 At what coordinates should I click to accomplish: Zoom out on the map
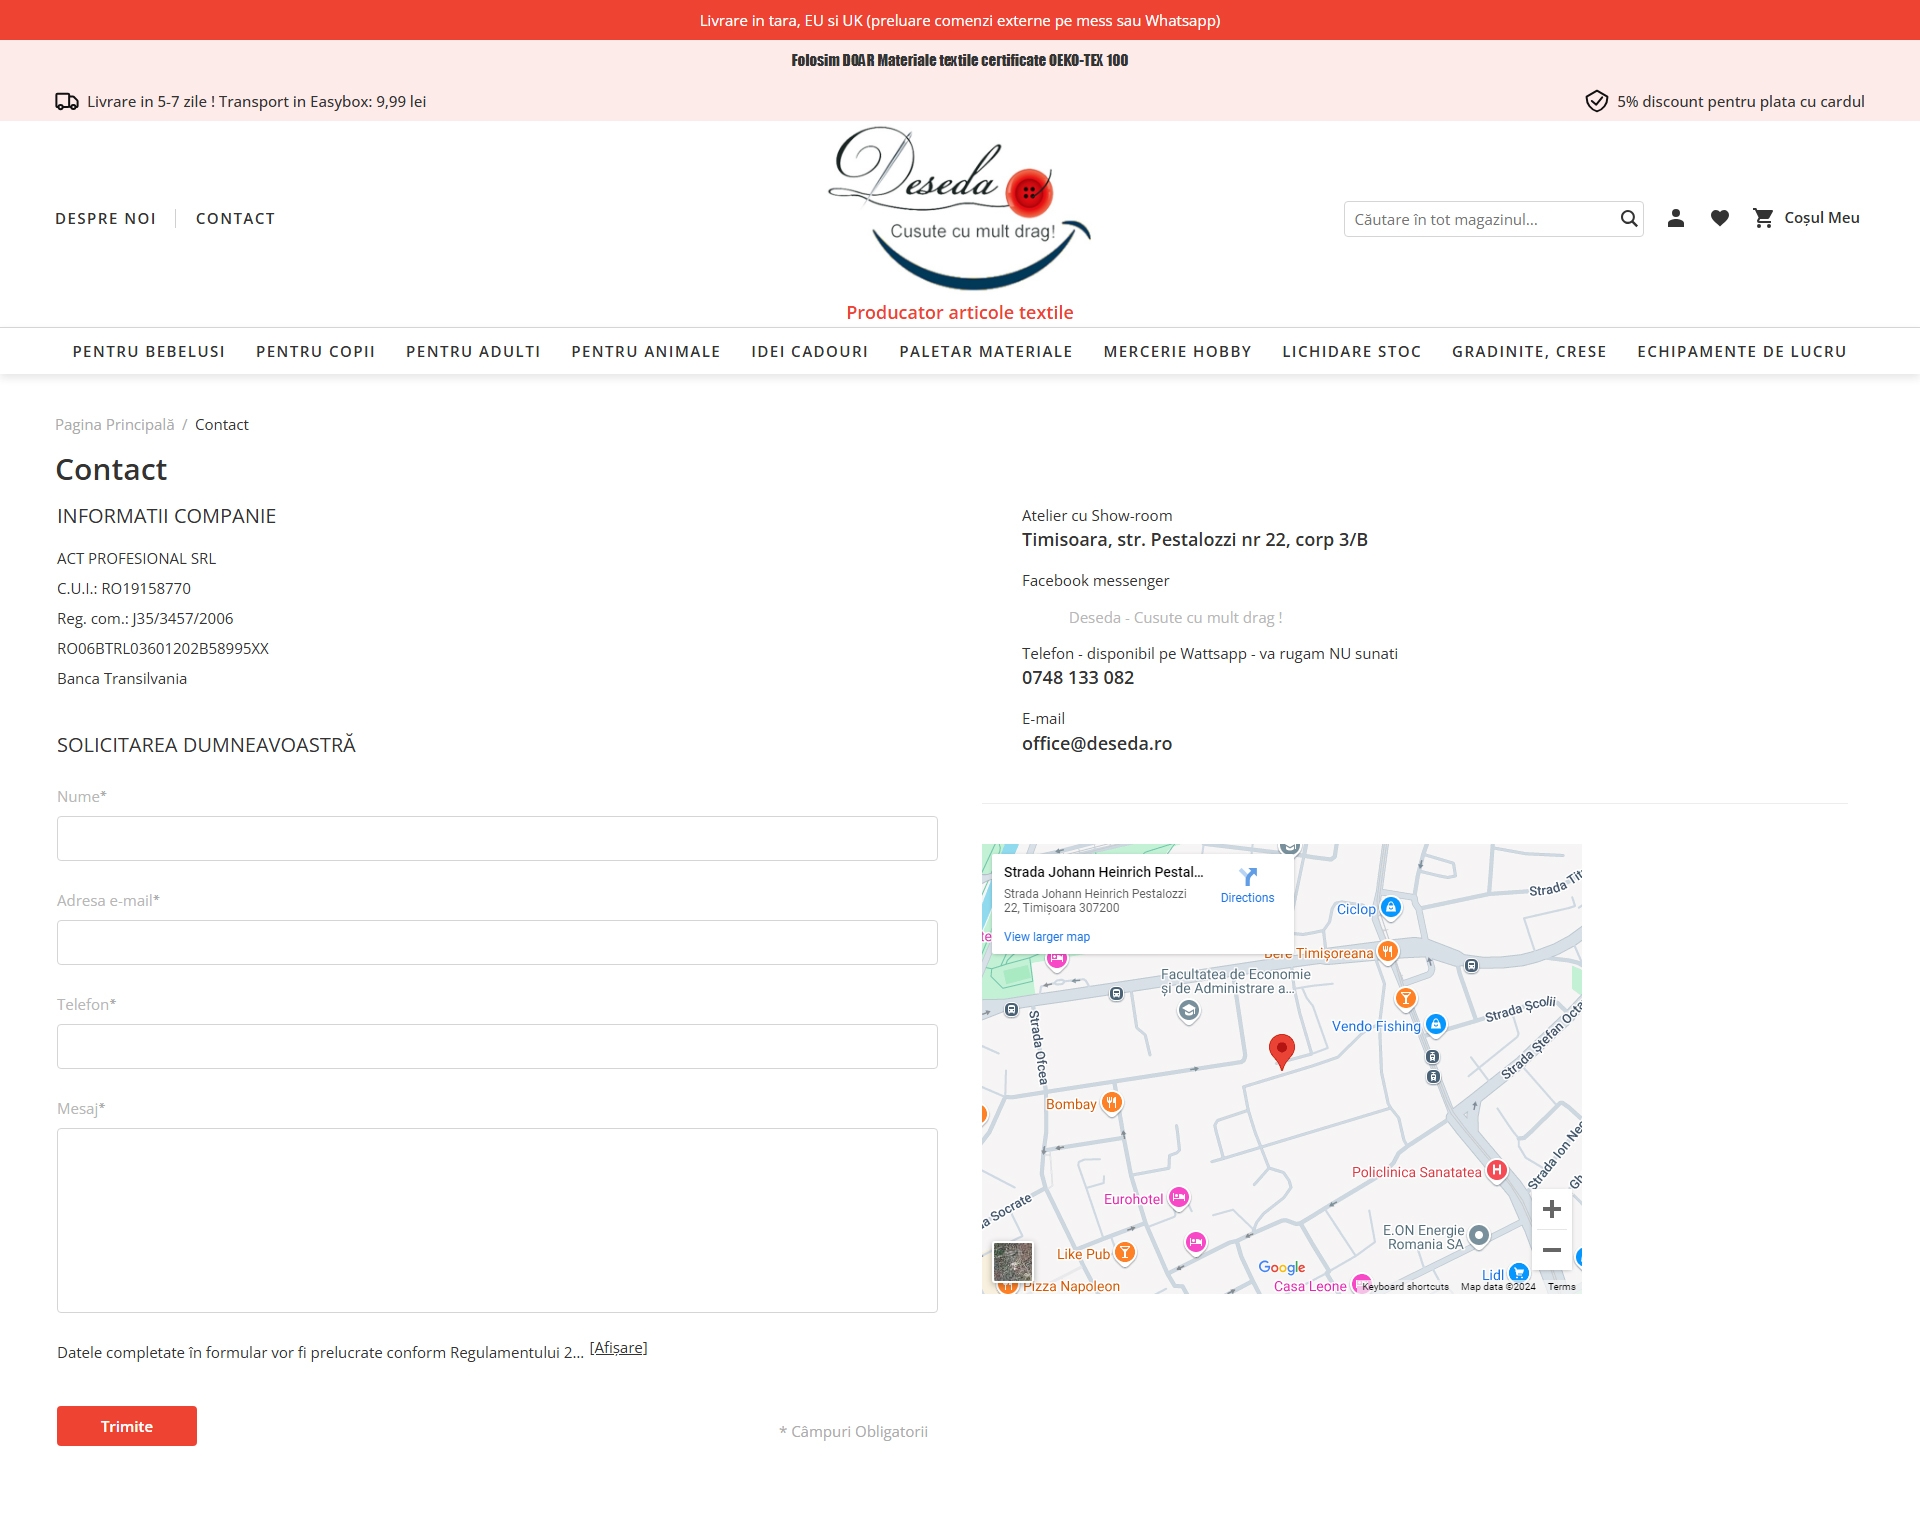click(x=1551, y=1250)
